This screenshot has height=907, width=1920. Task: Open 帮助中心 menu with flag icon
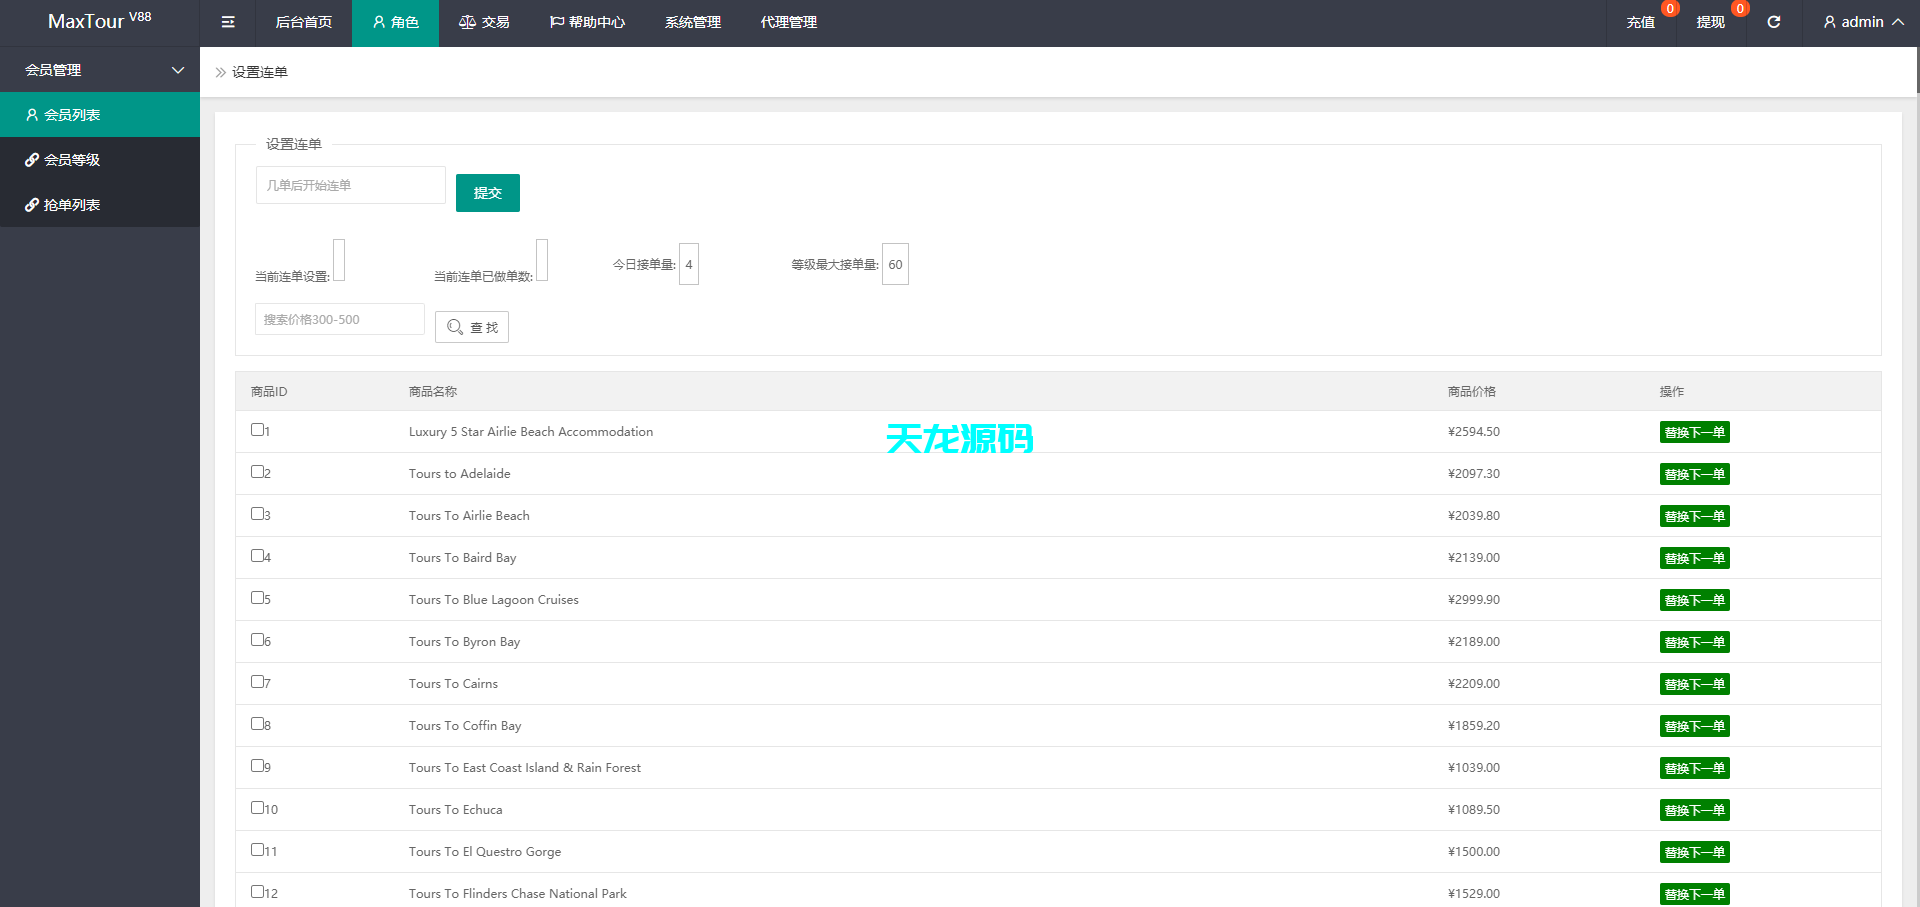[587, 22]
